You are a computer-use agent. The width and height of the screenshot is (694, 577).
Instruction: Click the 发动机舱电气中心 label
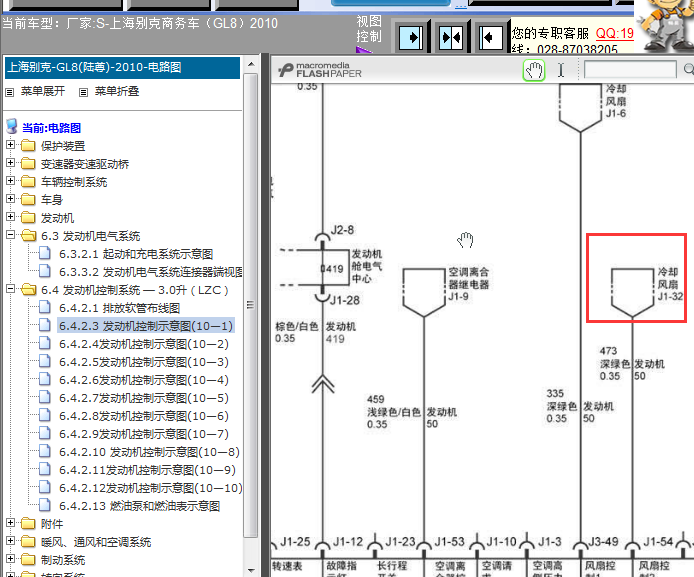coord(366,266)
